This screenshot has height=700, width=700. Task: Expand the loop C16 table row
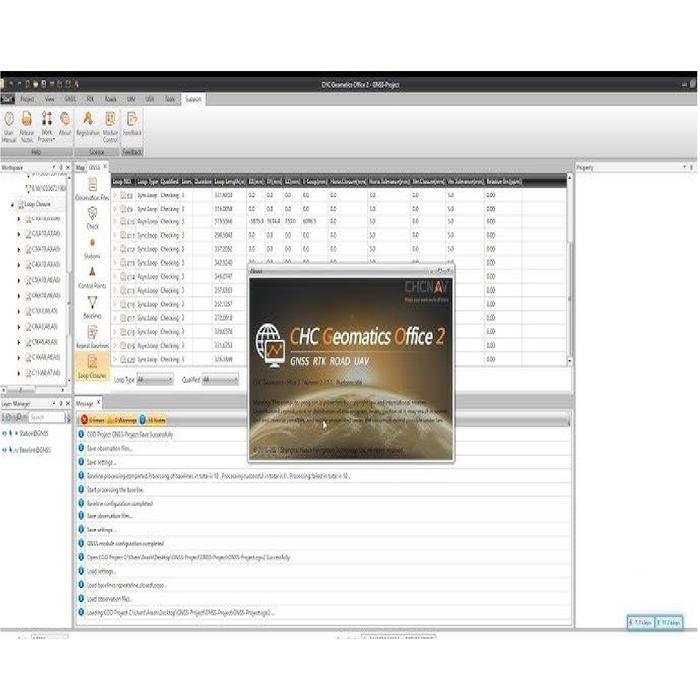coord(115,304)
